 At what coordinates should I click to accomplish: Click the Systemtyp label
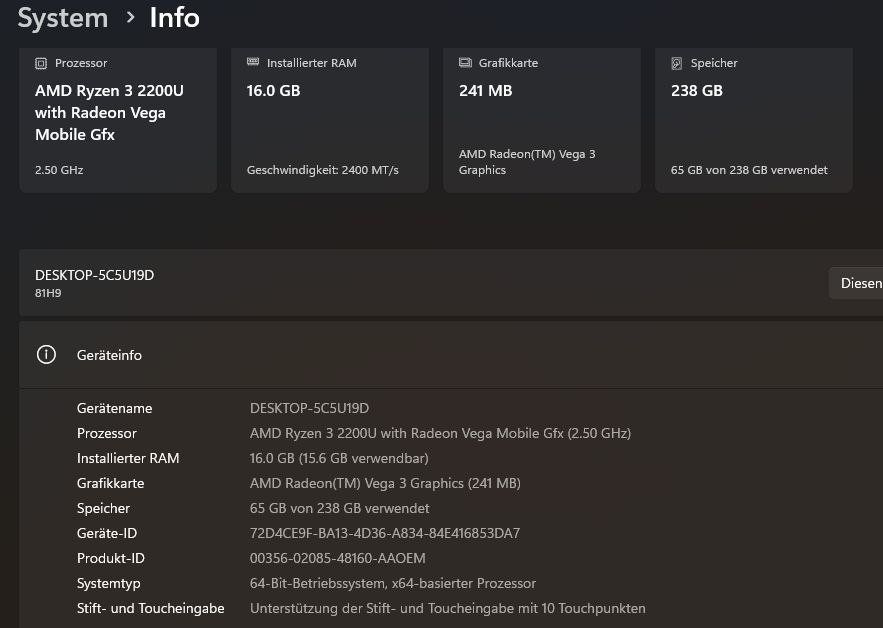(x=109, y=583)
